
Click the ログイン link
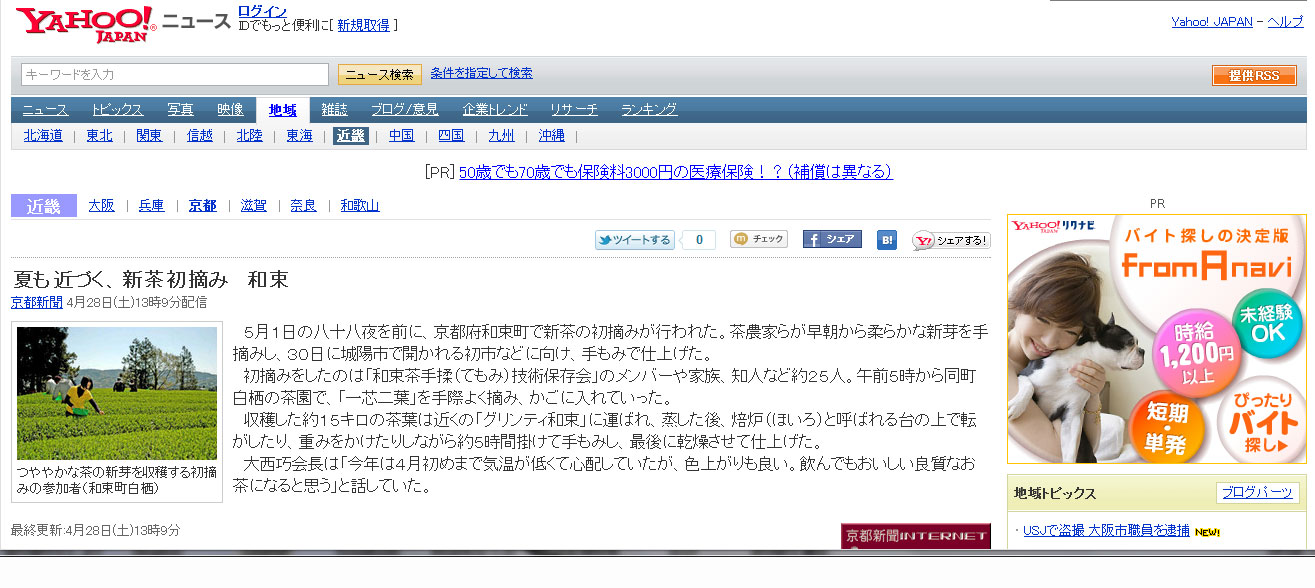click(x=263, y=11)
